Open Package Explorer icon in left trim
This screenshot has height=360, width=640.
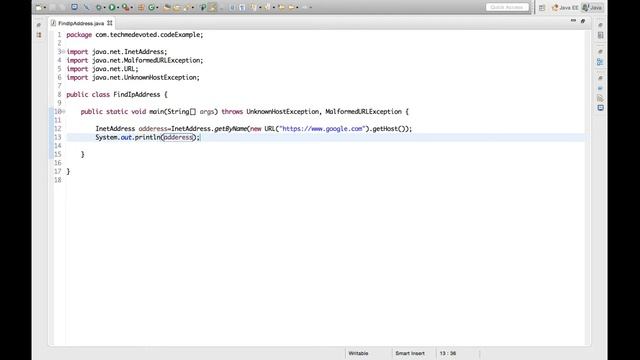tap(39, 35)
